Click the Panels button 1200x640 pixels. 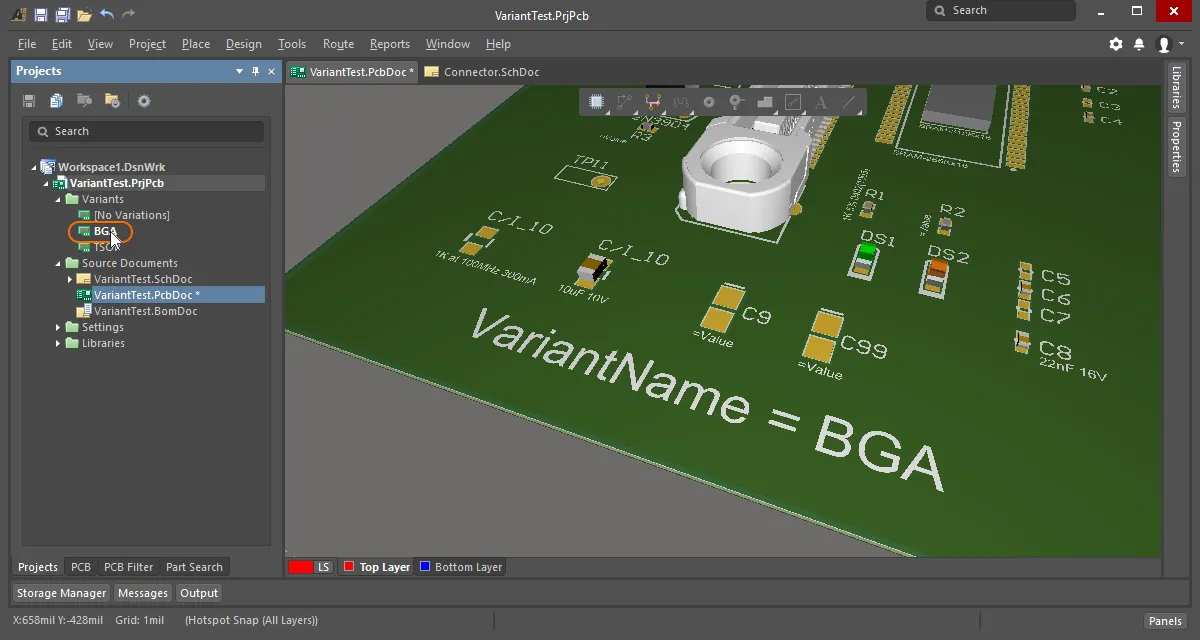[x=1165, y=621]
